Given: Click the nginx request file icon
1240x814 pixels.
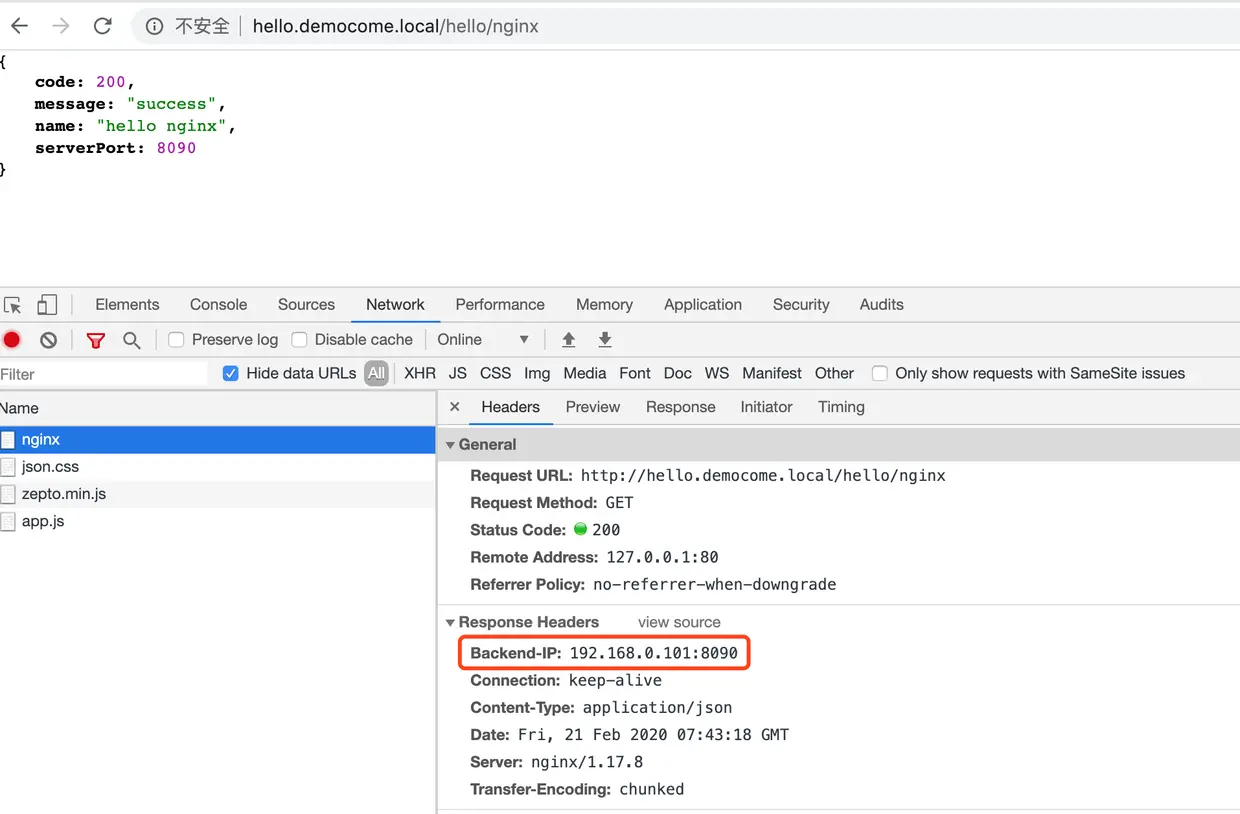Looking at the screenshot, I should point(8,439).
